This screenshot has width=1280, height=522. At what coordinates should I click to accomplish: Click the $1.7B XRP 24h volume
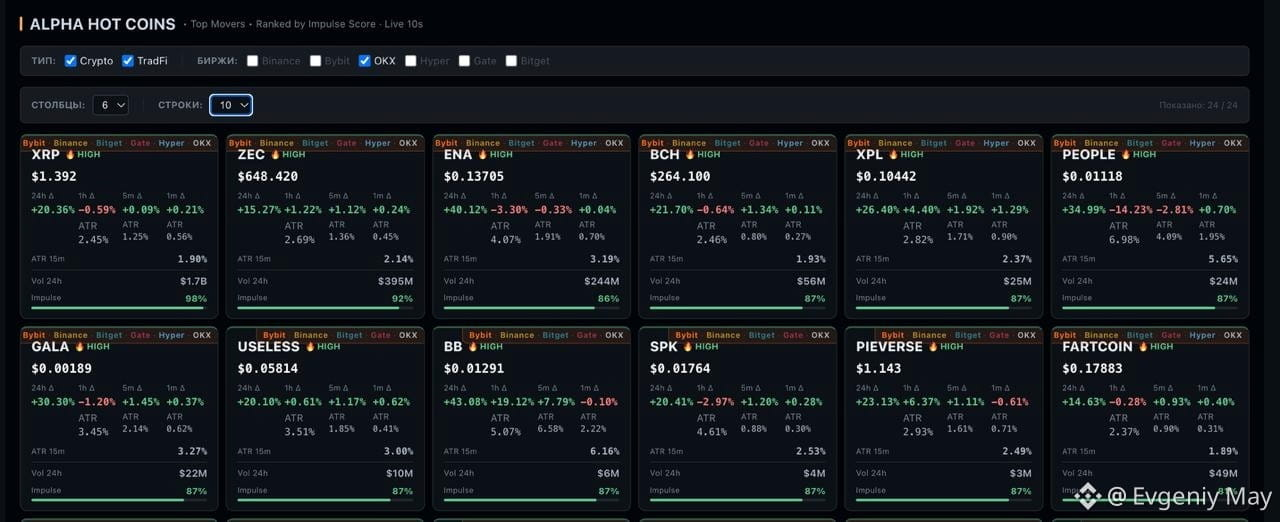click(193, 281)
